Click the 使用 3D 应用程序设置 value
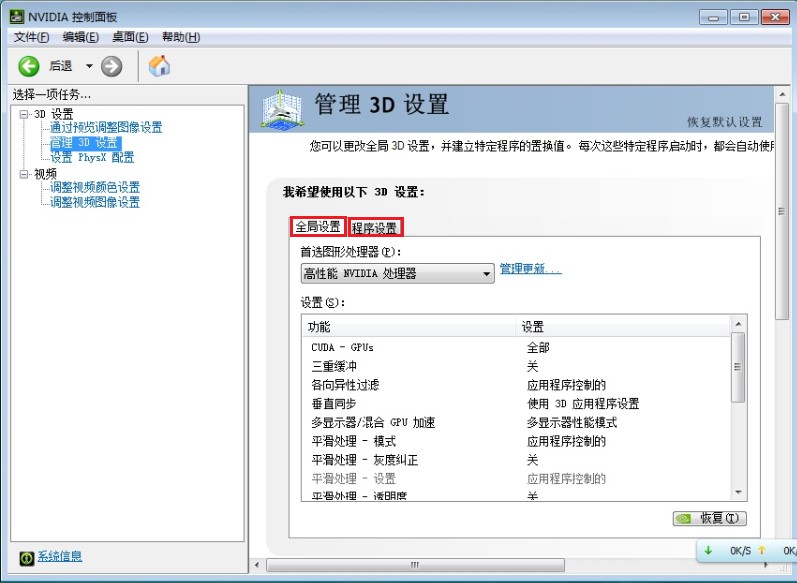 point(583,404)
